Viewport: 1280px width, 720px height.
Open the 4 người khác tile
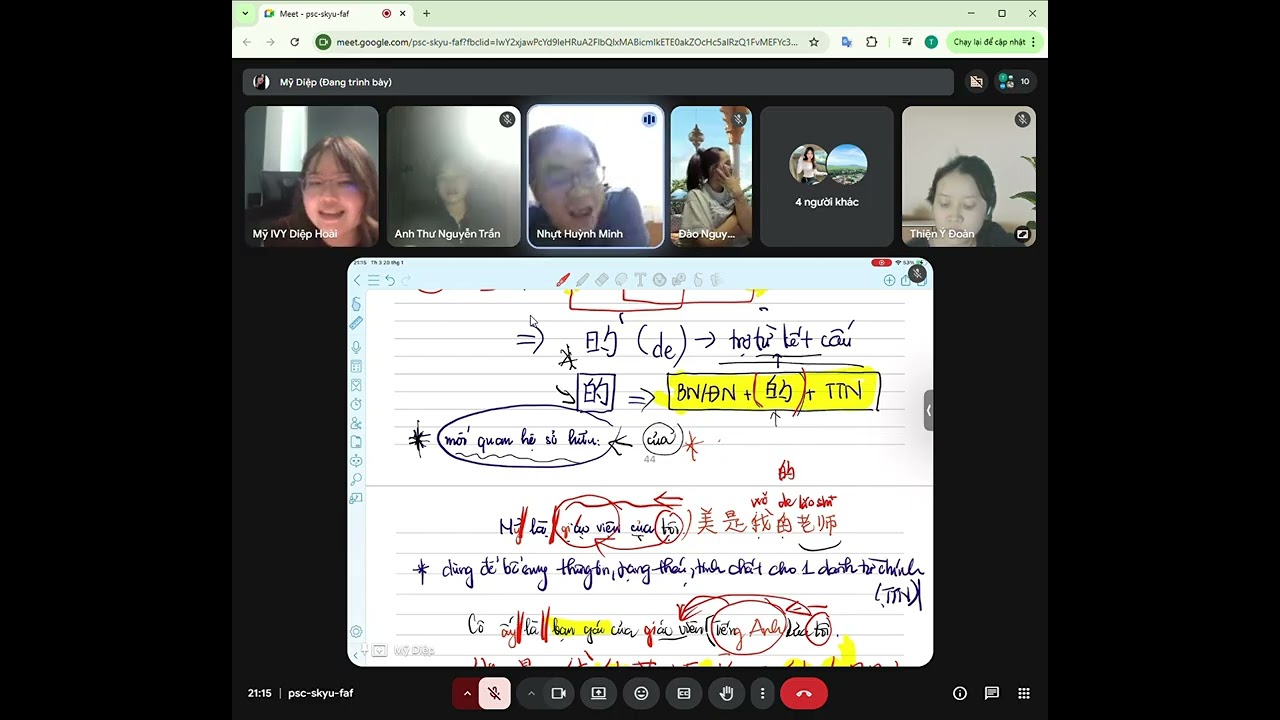coord(827,176)
